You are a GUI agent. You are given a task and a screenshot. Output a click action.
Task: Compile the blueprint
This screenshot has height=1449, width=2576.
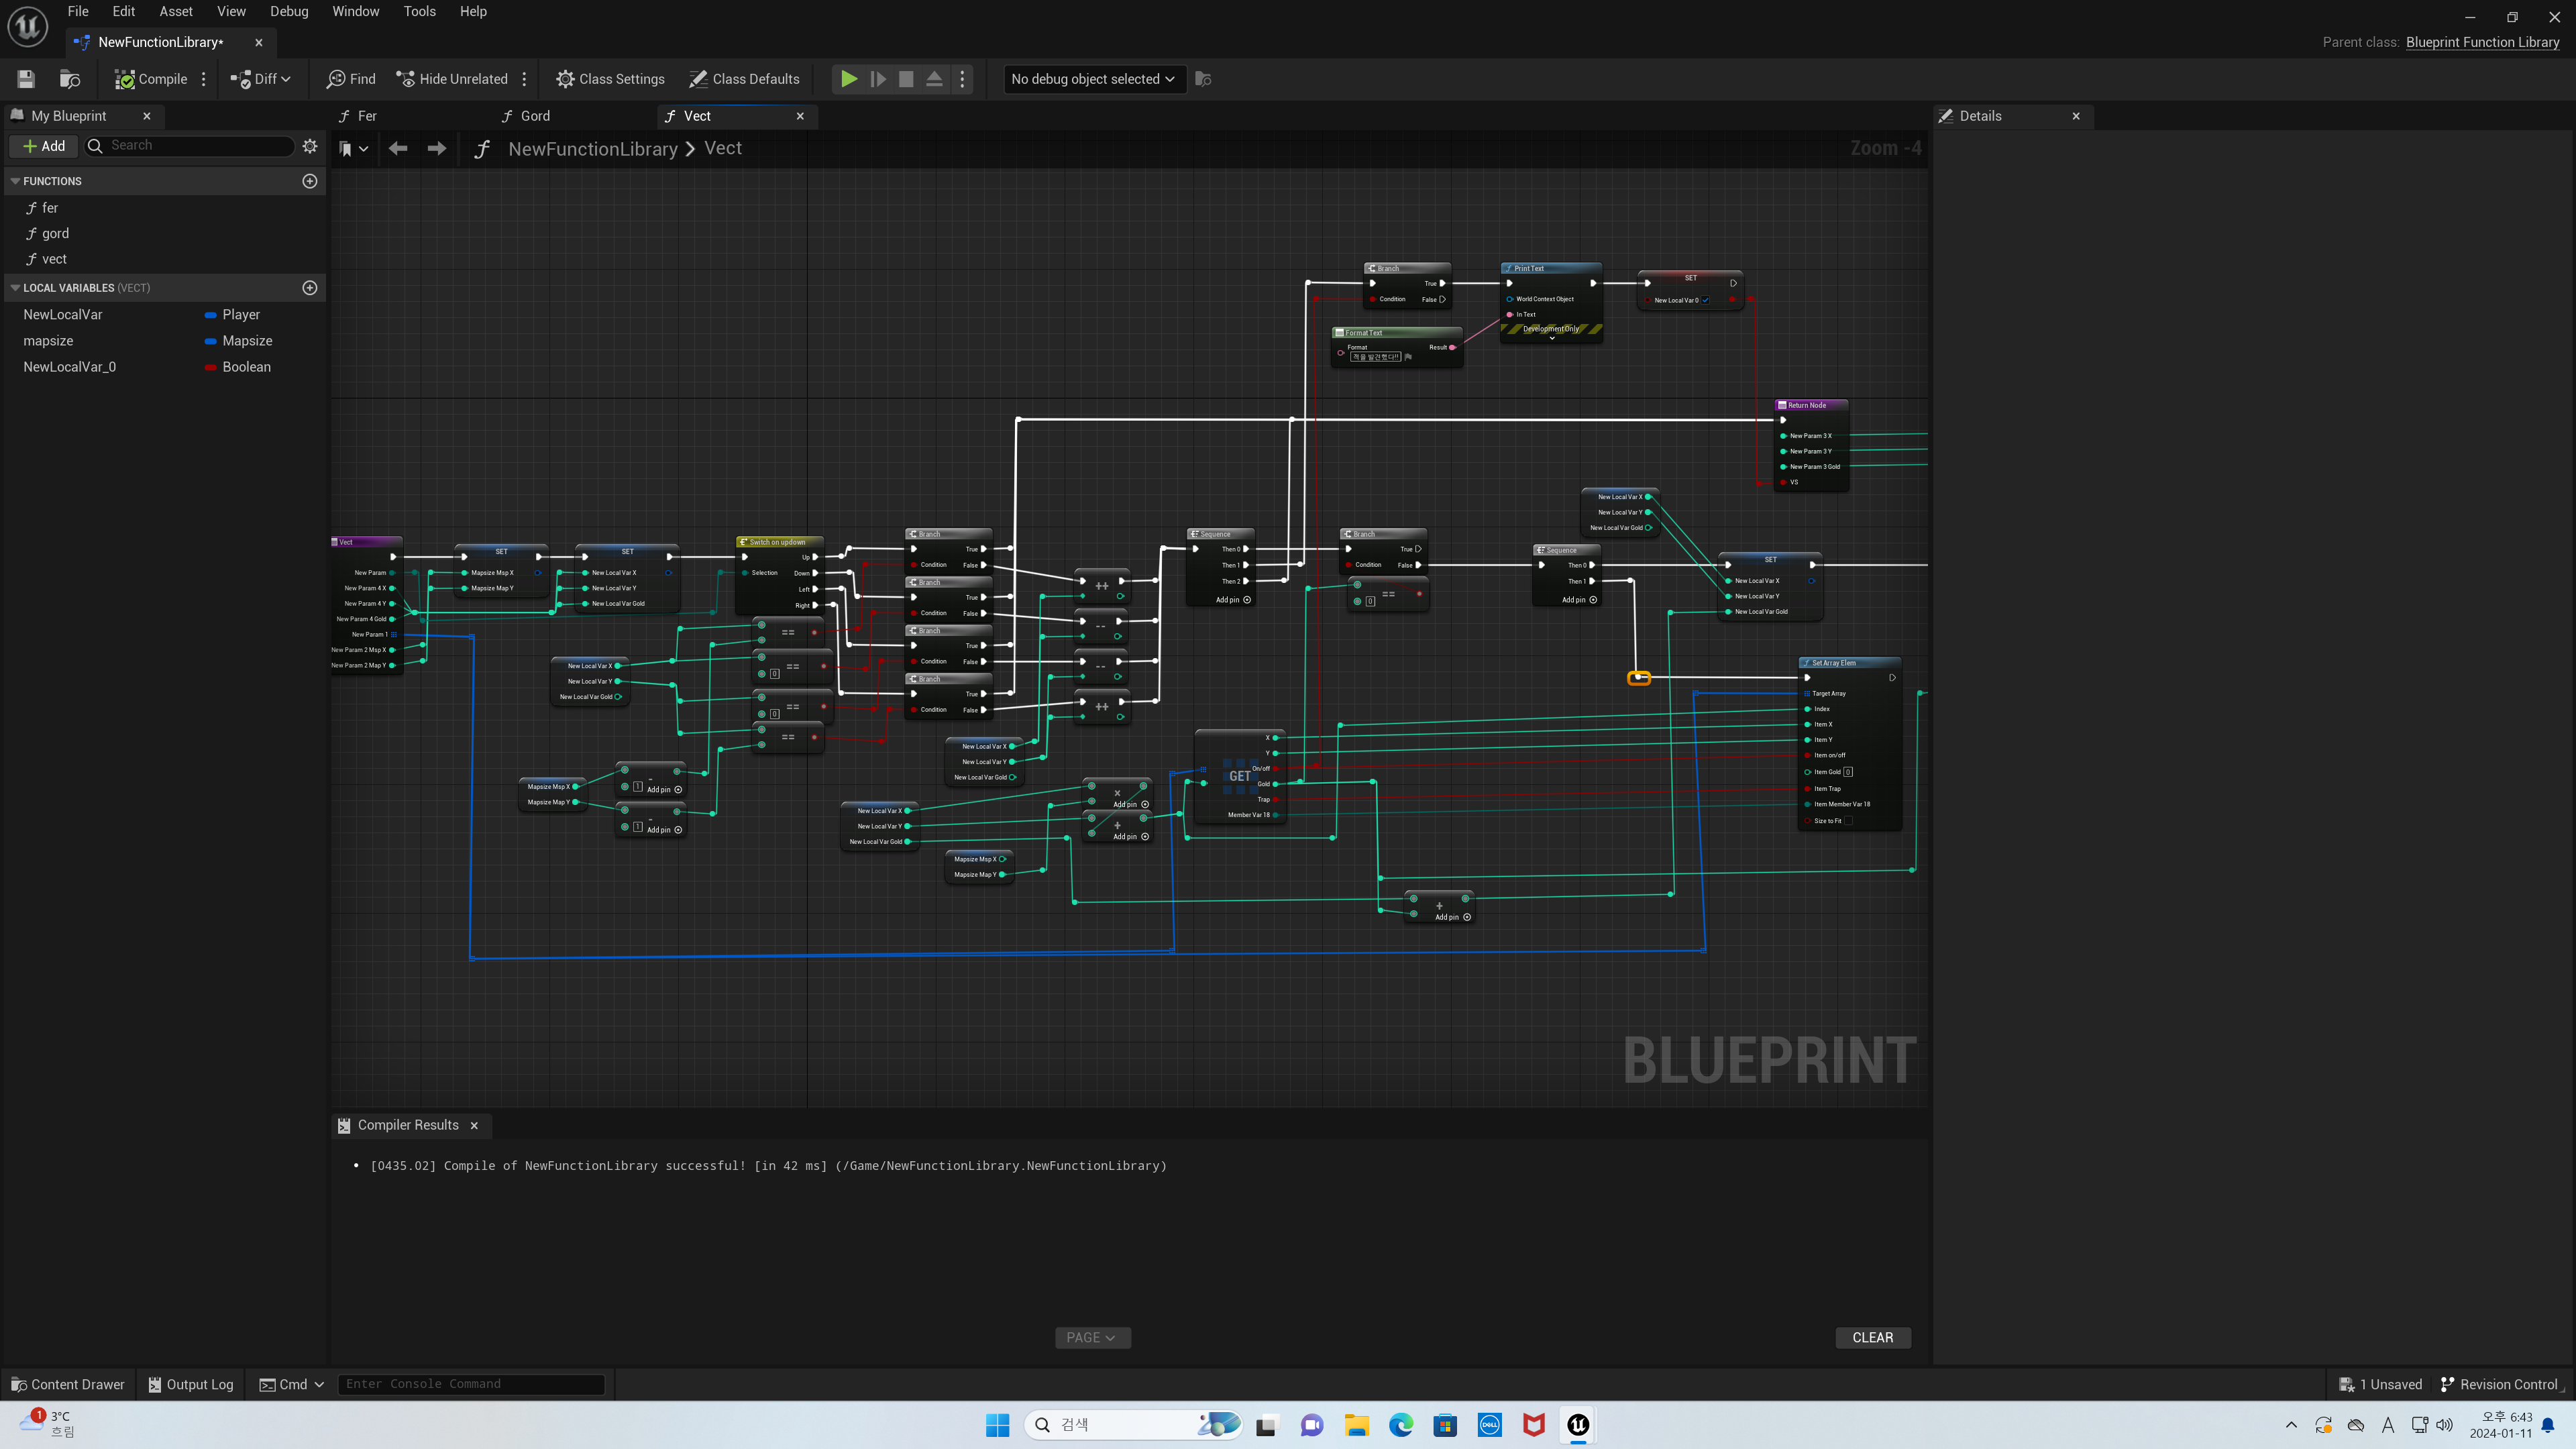pyautogui.click(x=151, y=79)
